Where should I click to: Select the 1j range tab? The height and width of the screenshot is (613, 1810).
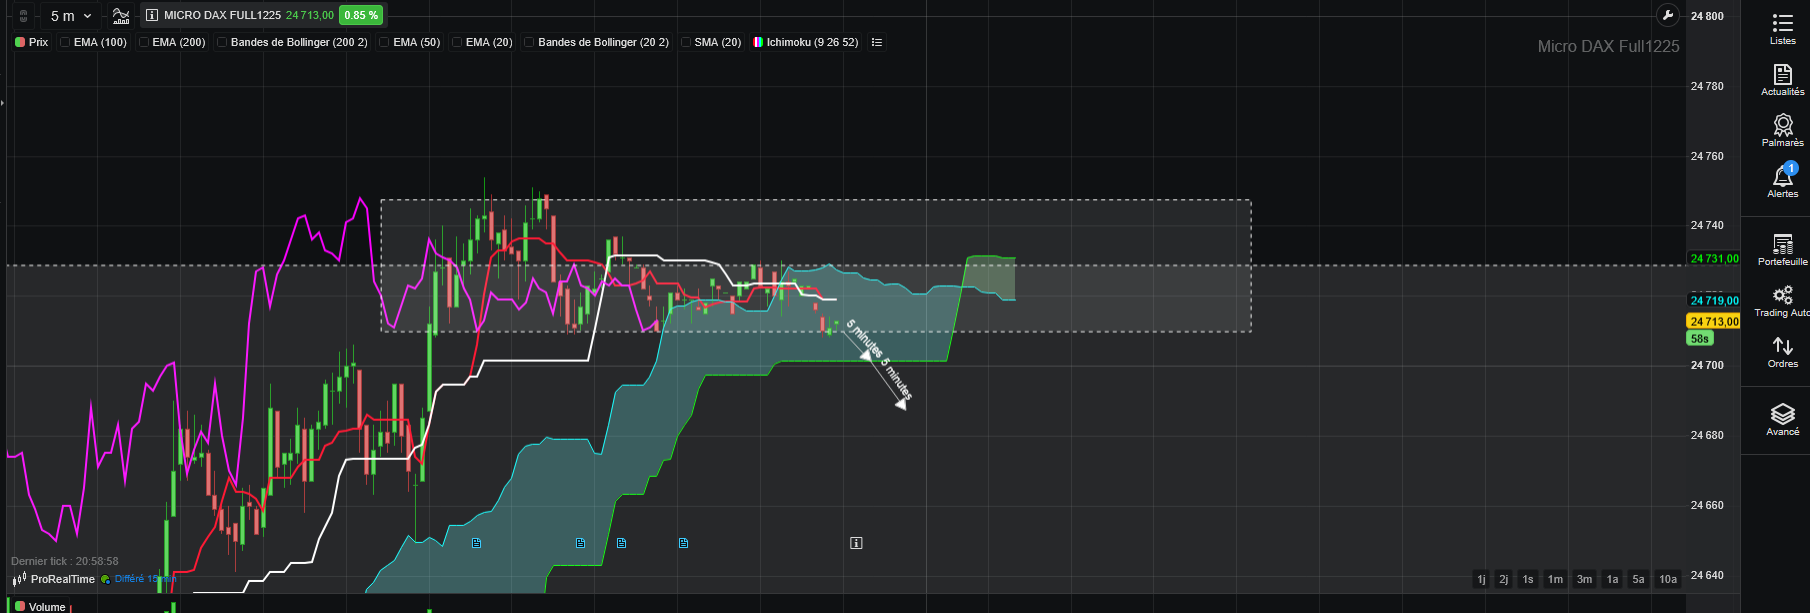[x=1482, y=579]
